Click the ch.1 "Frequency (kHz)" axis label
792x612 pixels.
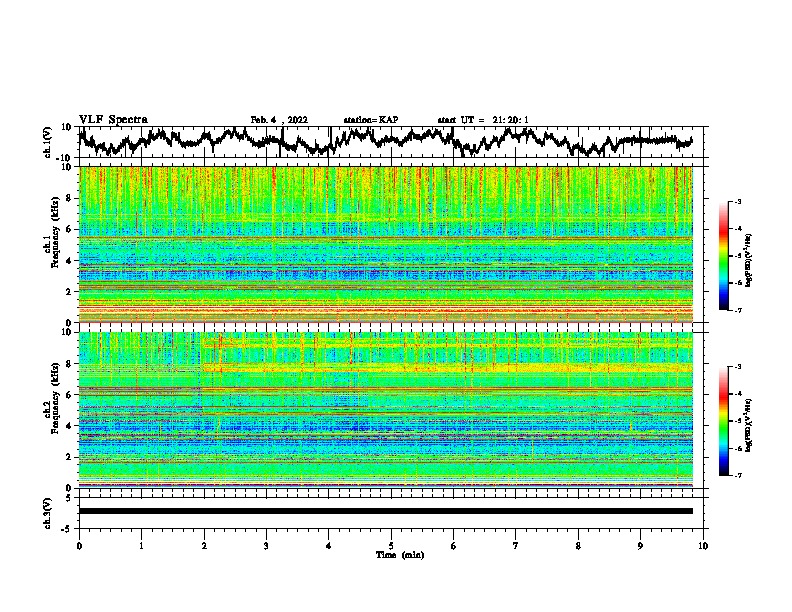[56, 233]
